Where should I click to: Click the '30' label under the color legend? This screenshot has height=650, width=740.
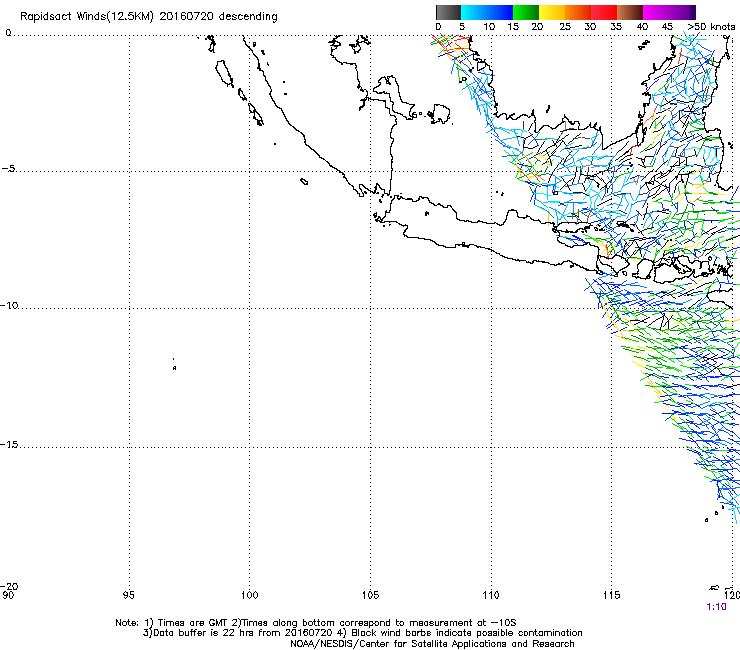pyautogui.click(x=590, y=27)
